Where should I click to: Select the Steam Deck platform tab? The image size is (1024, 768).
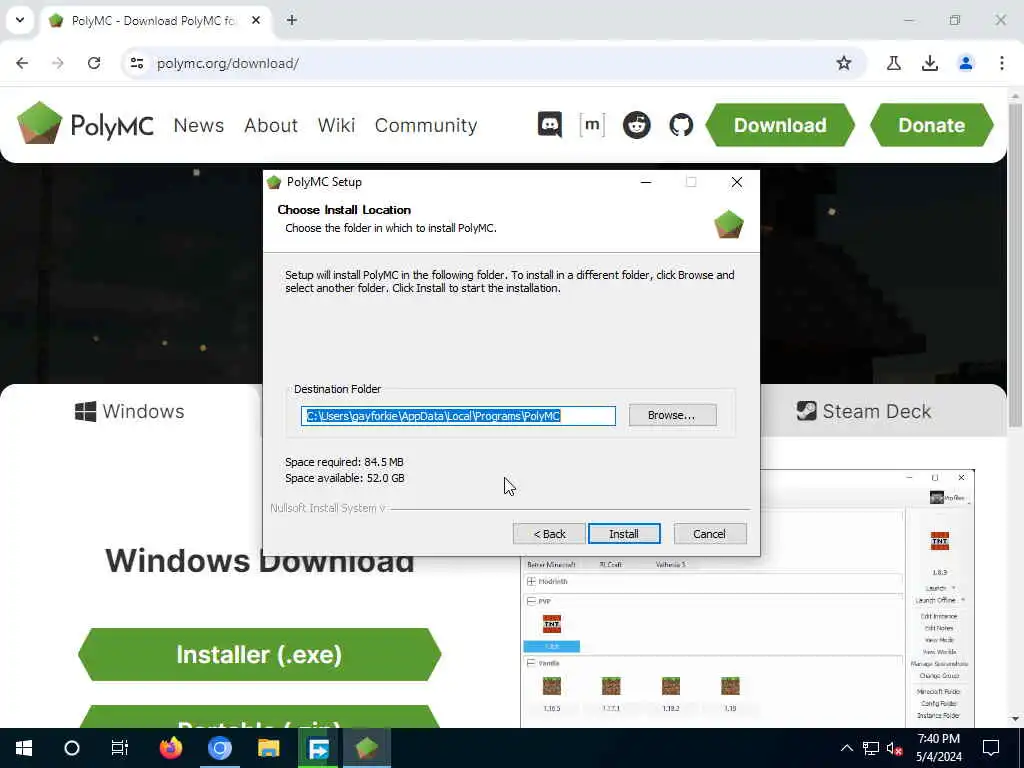[863, 411]
